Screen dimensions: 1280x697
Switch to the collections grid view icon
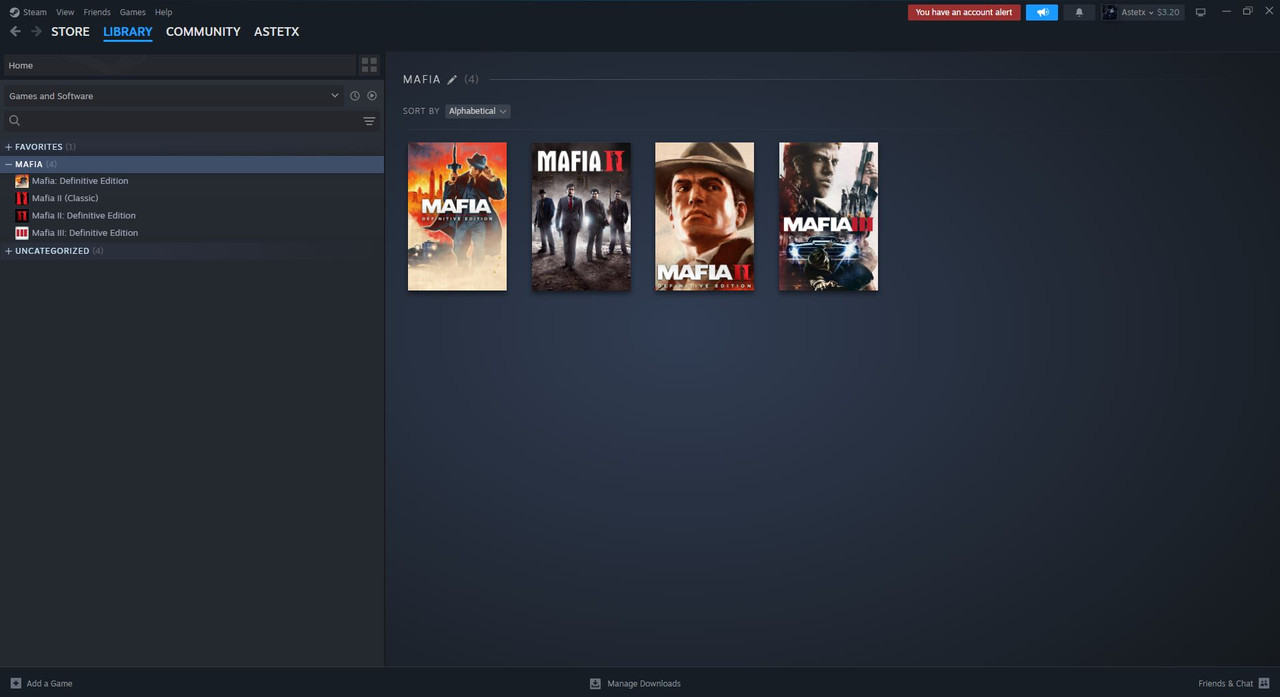click(x=369, y=65)
